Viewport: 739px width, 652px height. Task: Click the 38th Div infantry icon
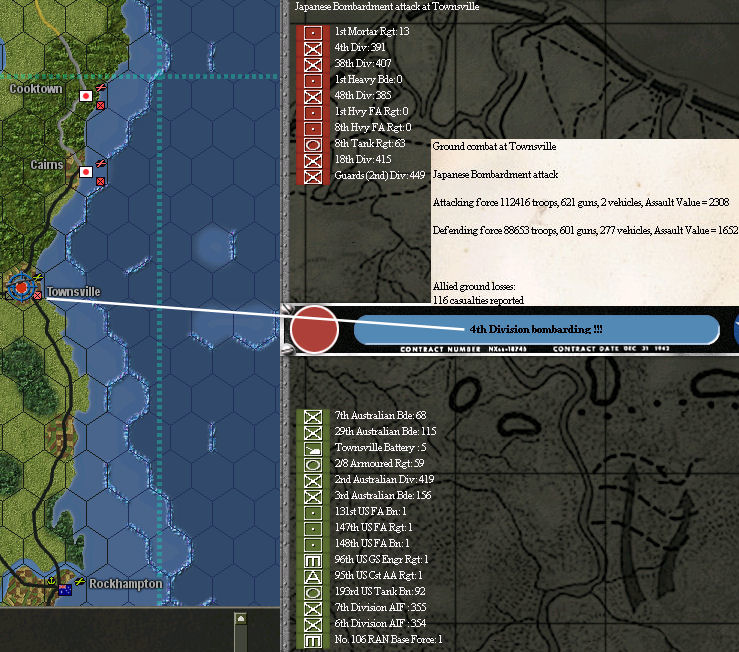coord(313,65)
